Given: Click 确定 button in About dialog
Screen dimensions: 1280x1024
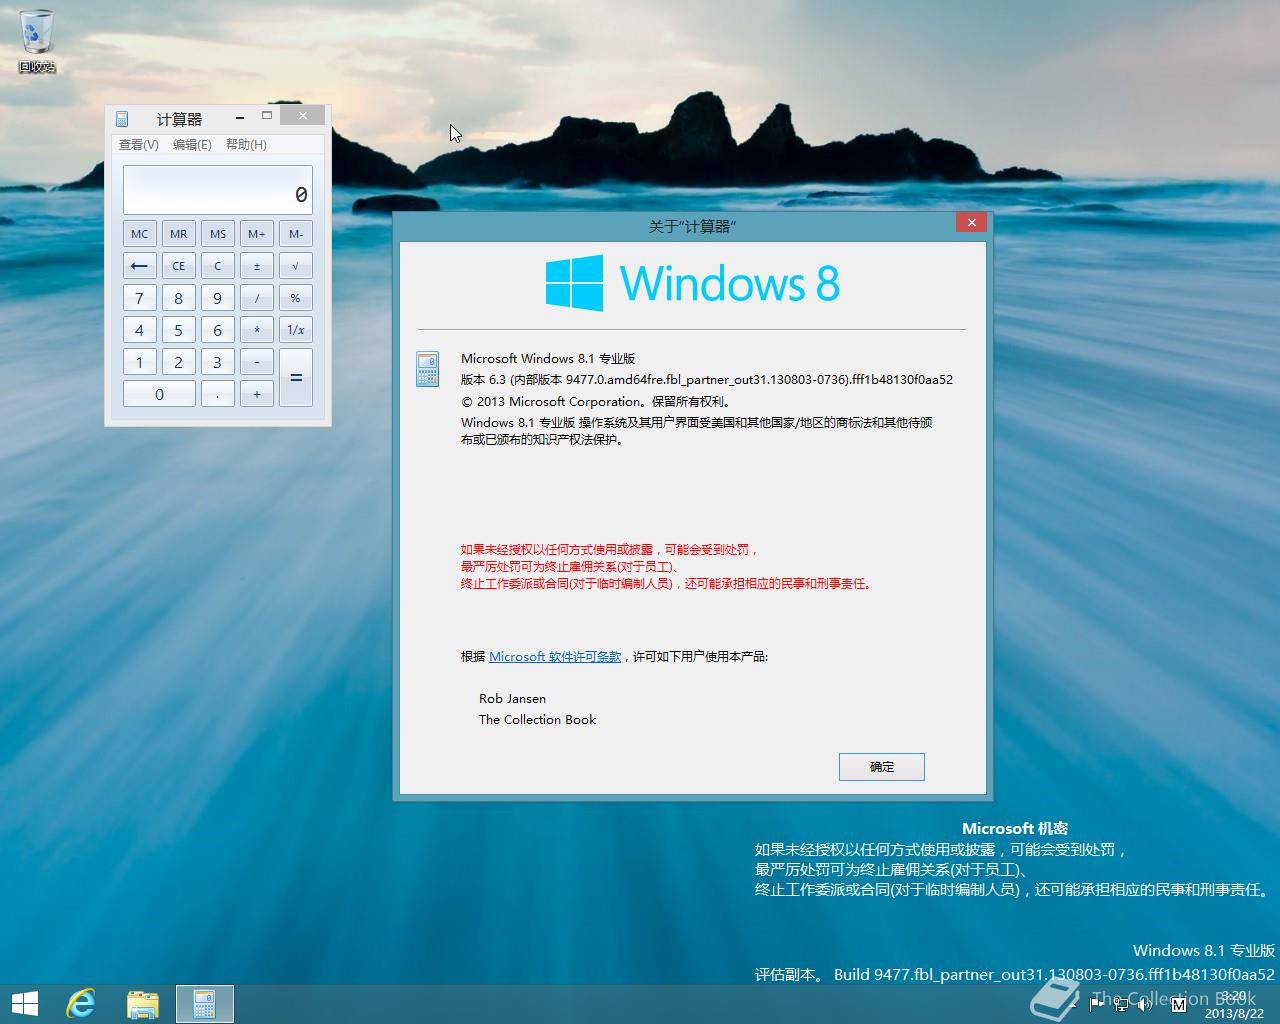Looking at the screenshot, I should (x=882, y=767).
